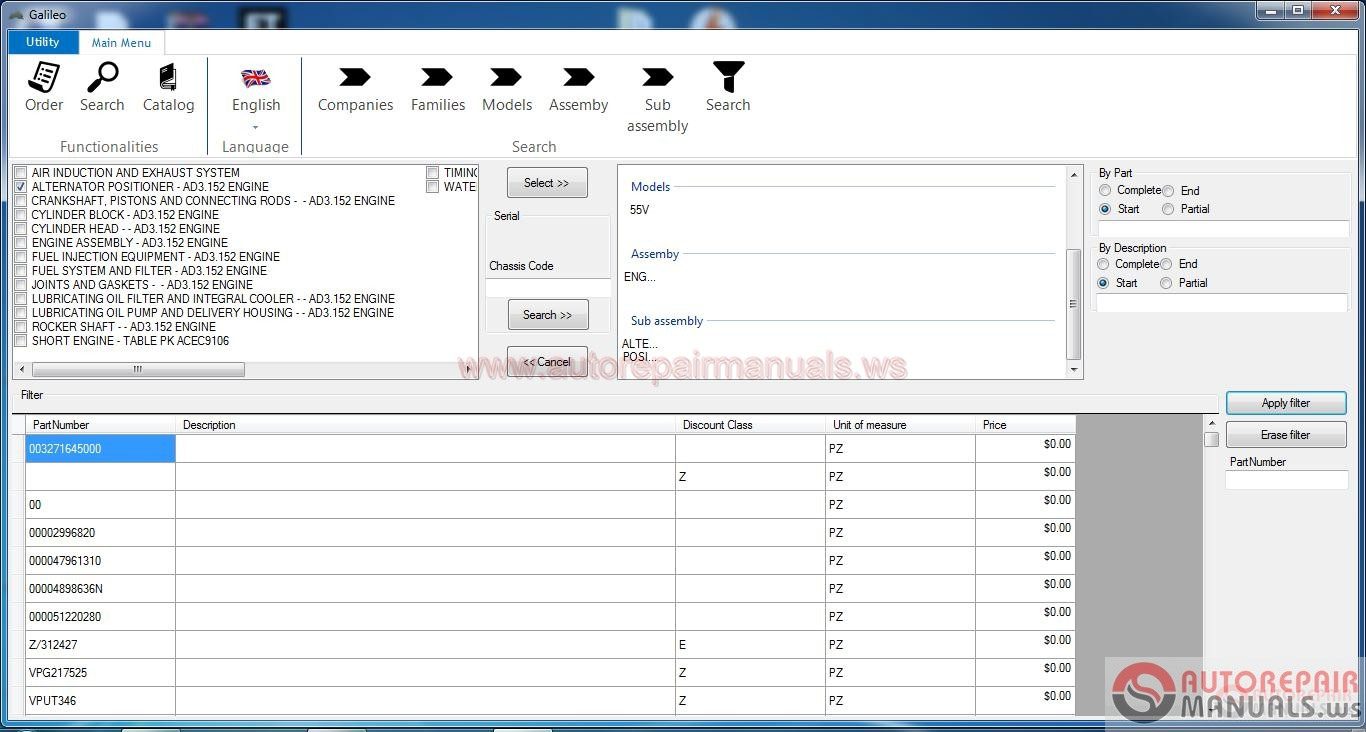Check LUBRICATING OIL FILTER AND INTEGRAL COOLER
1366x732 pixels.
click(21, 299)
